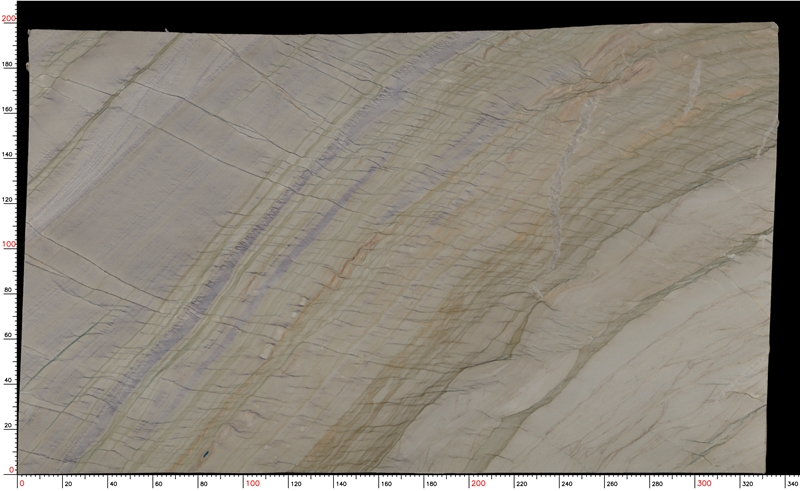Click the 120 label on horizontal ruler
This screenshot has width=800, height=491.
(x=296, y=483)
